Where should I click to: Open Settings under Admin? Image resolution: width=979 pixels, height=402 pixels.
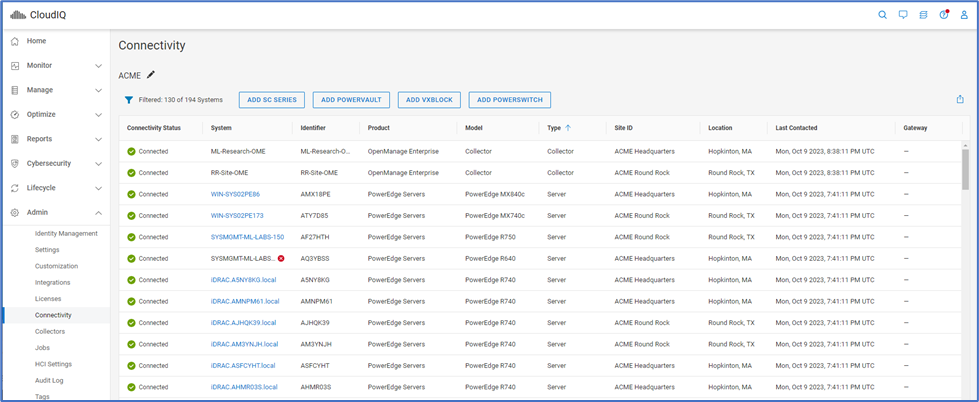point(47,250)
